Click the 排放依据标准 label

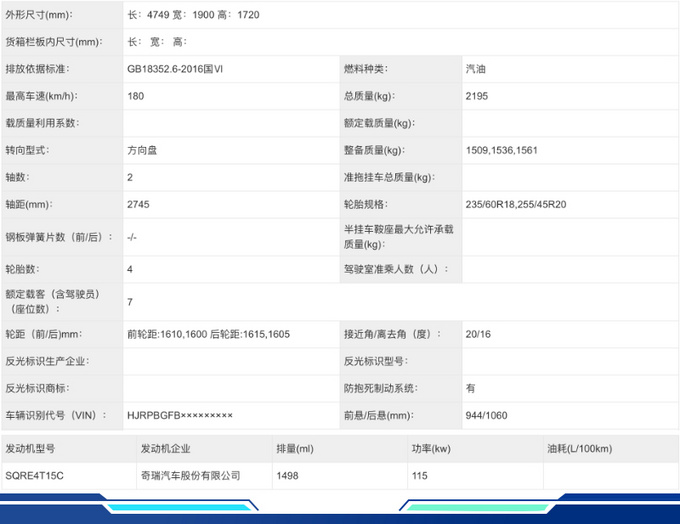tap(37, 69)
